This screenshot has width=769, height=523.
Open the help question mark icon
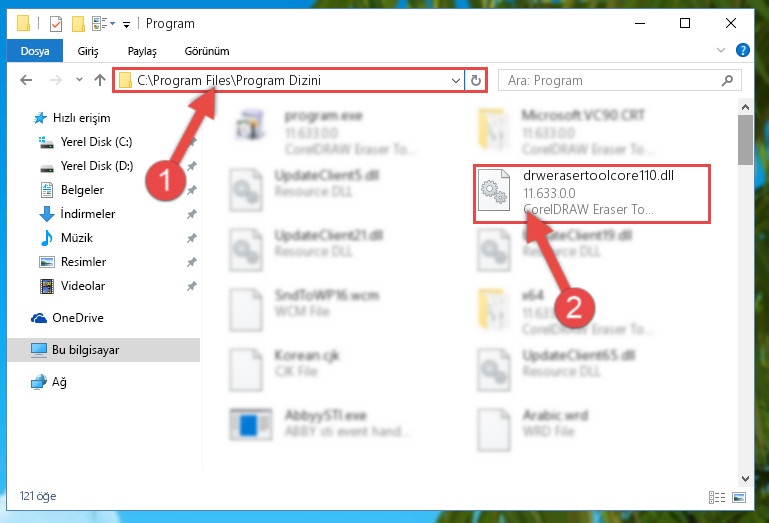click(x=743, y=50)
